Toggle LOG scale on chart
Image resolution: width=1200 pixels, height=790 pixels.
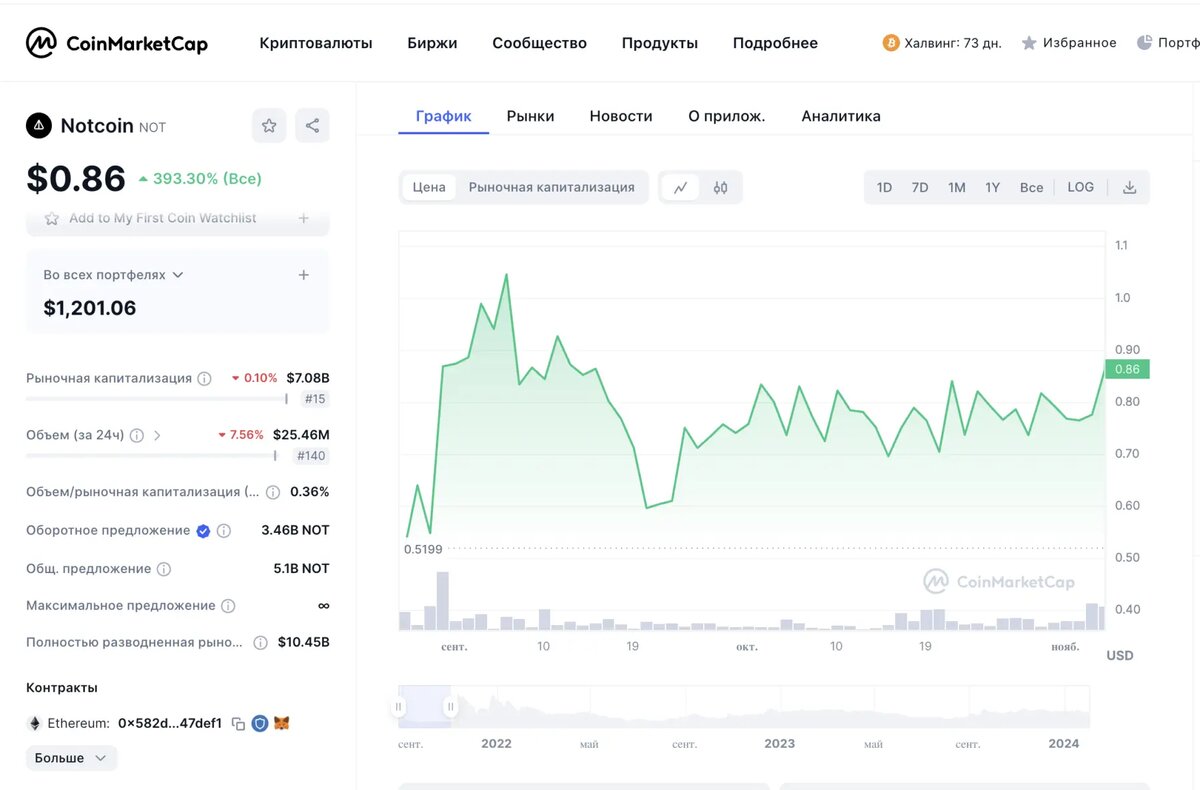pyautogui.click(x=1081, y=187)
